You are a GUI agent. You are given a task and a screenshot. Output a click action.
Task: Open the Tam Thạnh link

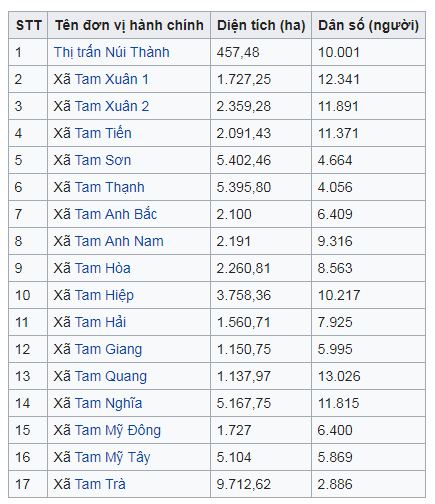click(110, 187)
